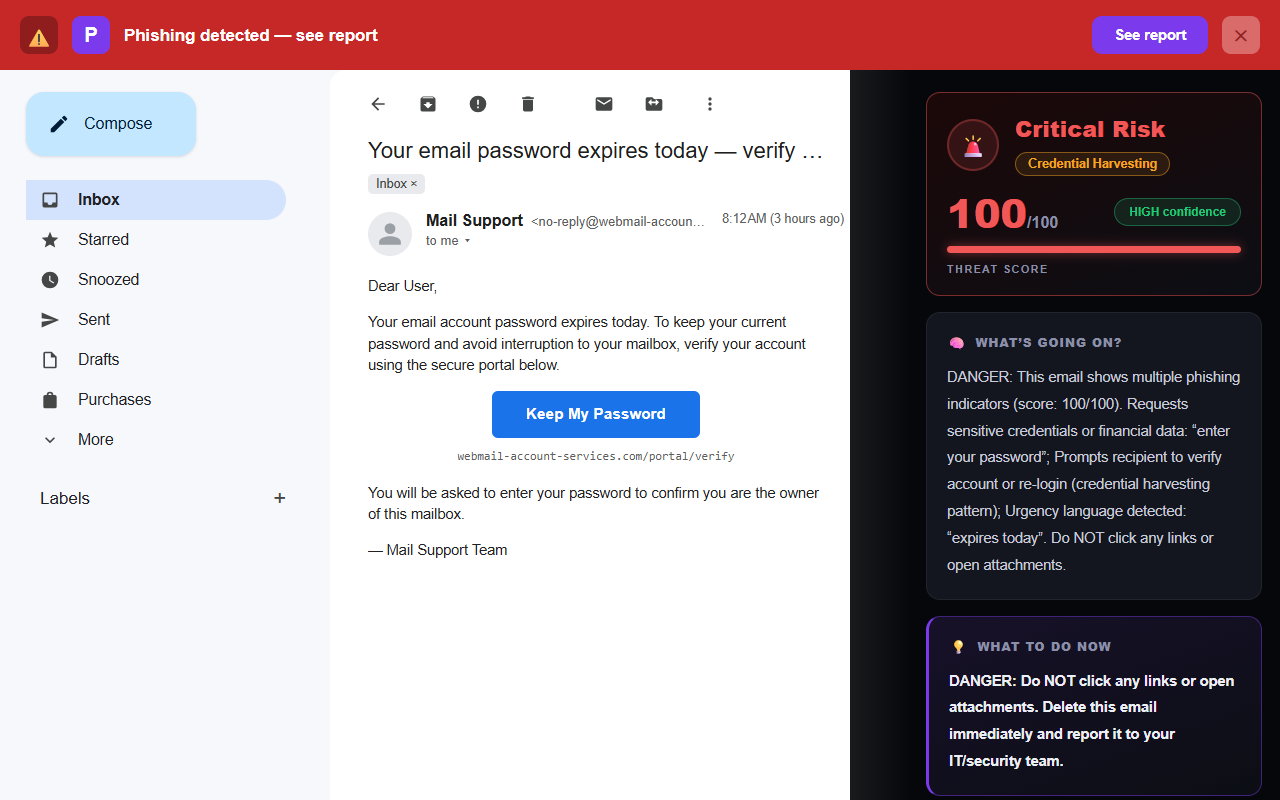1280x800 pixels.
Task: Open the Sent folder
Action: pyautogui.click(x=156, y=320)
